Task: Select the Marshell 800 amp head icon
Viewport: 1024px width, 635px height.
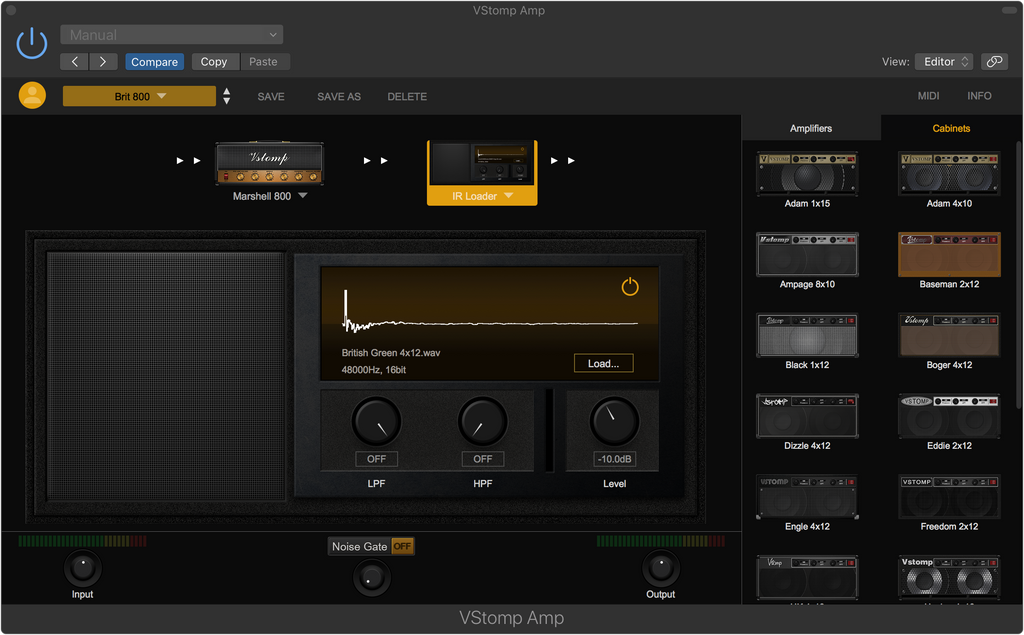Action: click(x=269, y=164)
